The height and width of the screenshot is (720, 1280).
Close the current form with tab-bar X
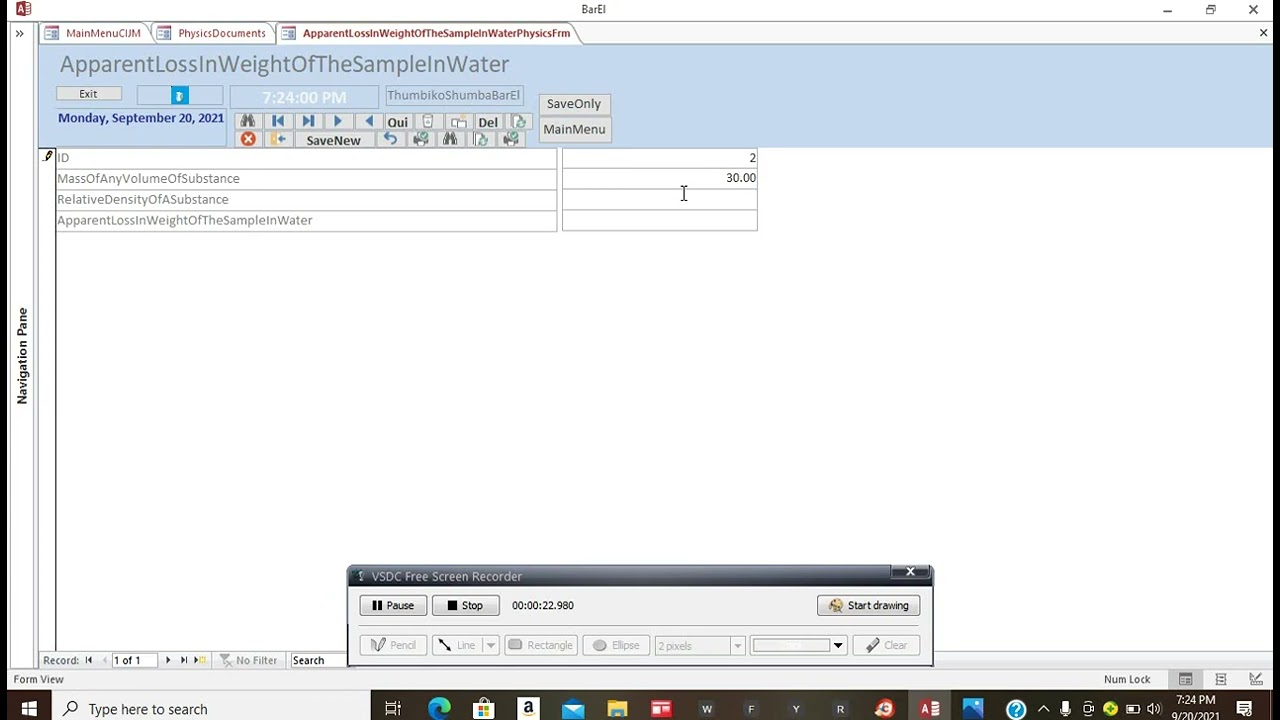1263,33
